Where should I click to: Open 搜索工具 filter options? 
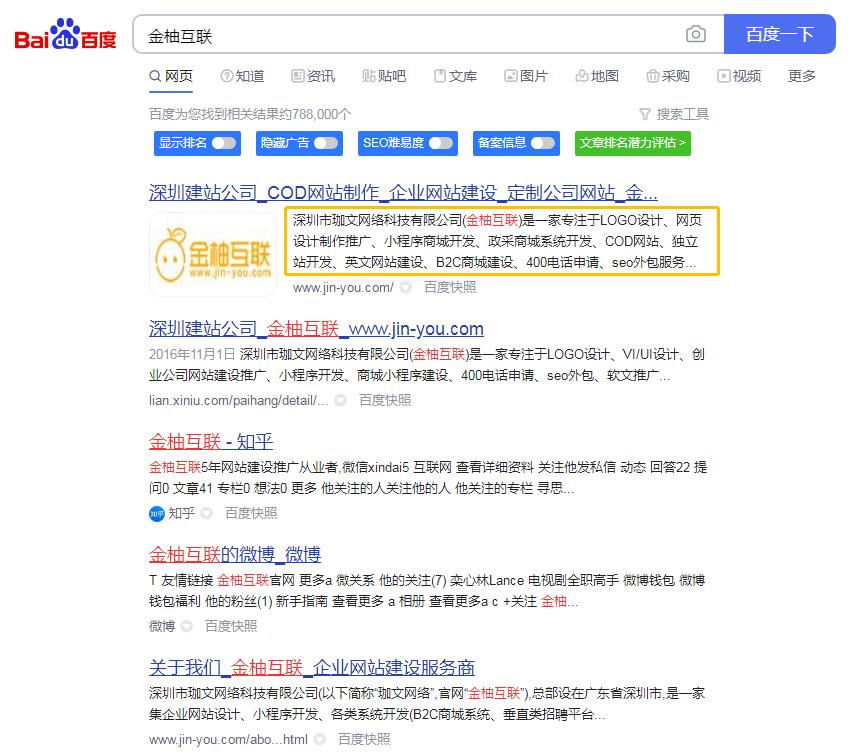tap(674, 114)
